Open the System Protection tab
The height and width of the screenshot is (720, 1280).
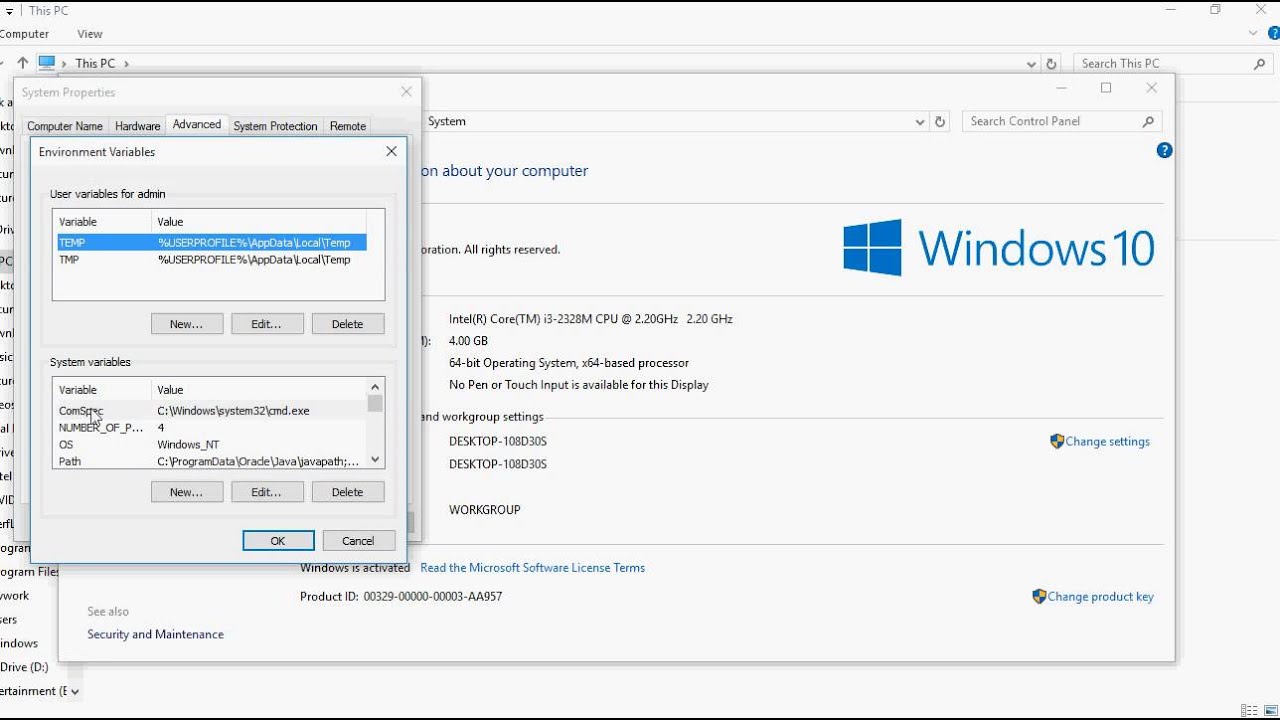[275, 126]
